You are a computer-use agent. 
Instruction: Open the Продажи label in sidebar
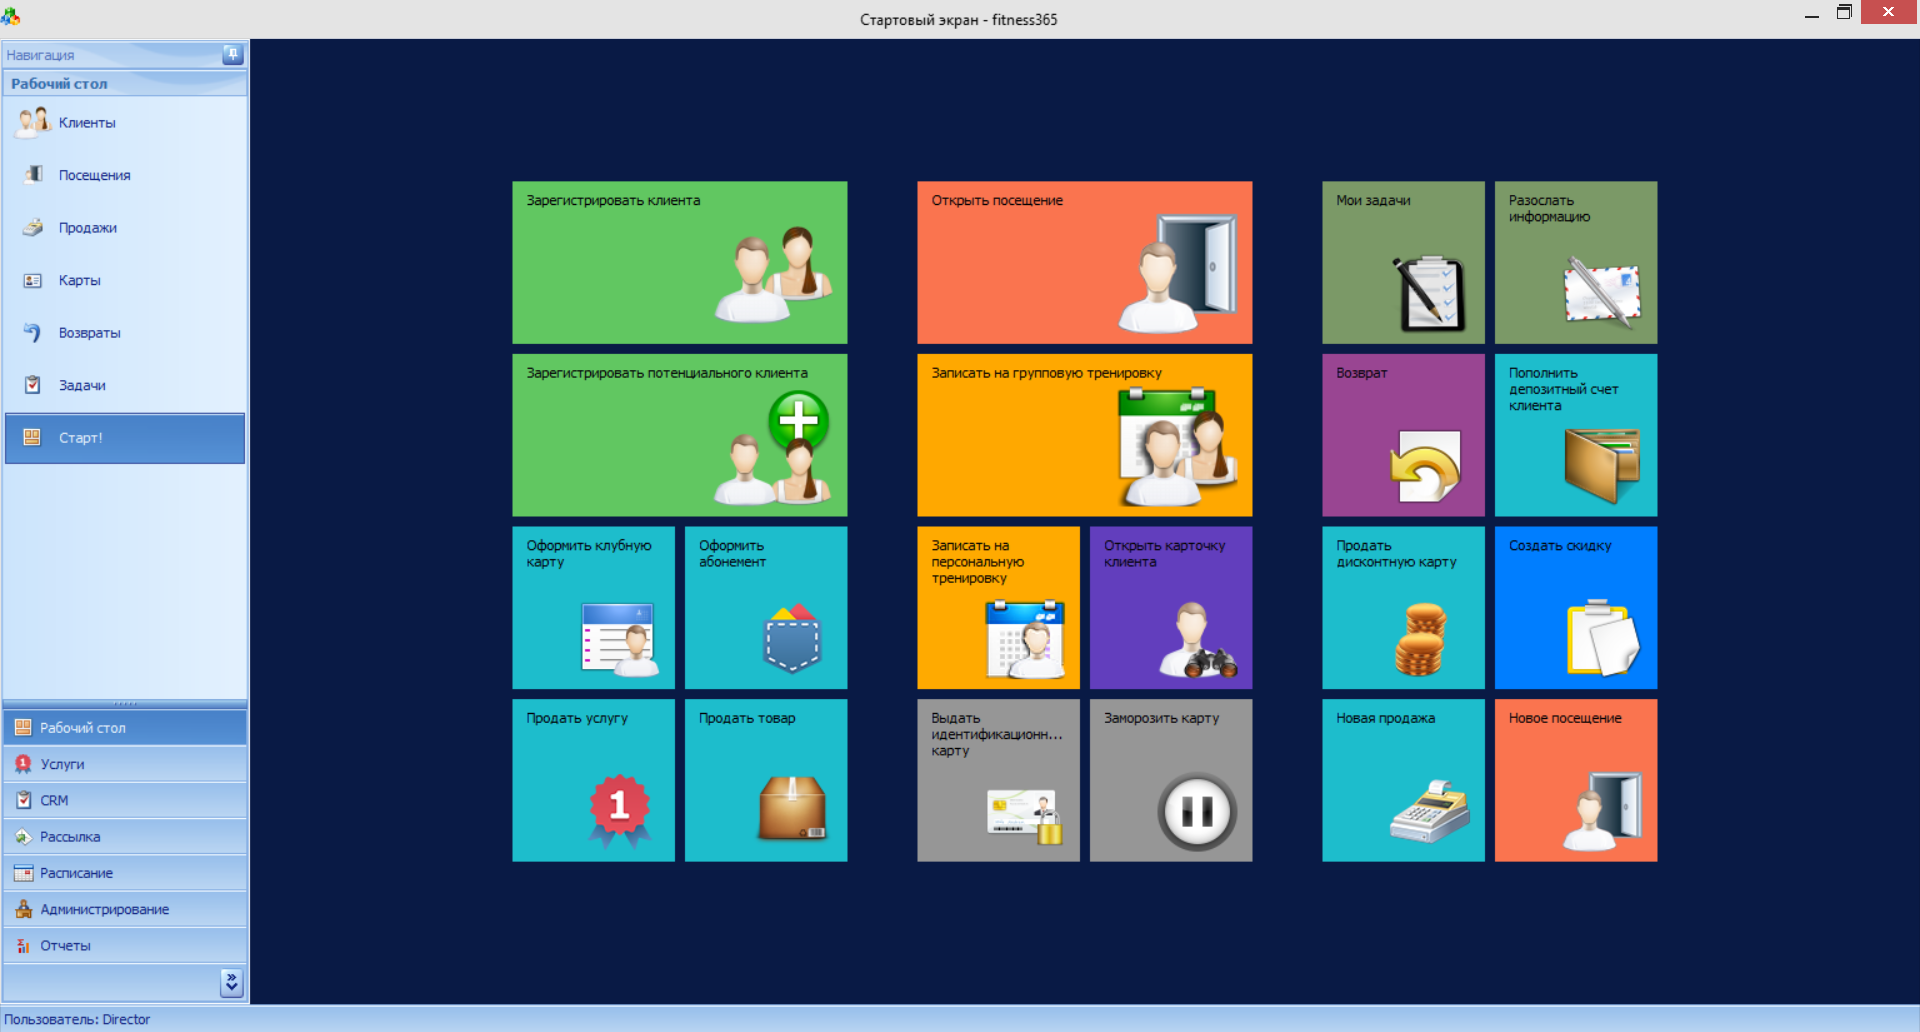click(88, 228)
